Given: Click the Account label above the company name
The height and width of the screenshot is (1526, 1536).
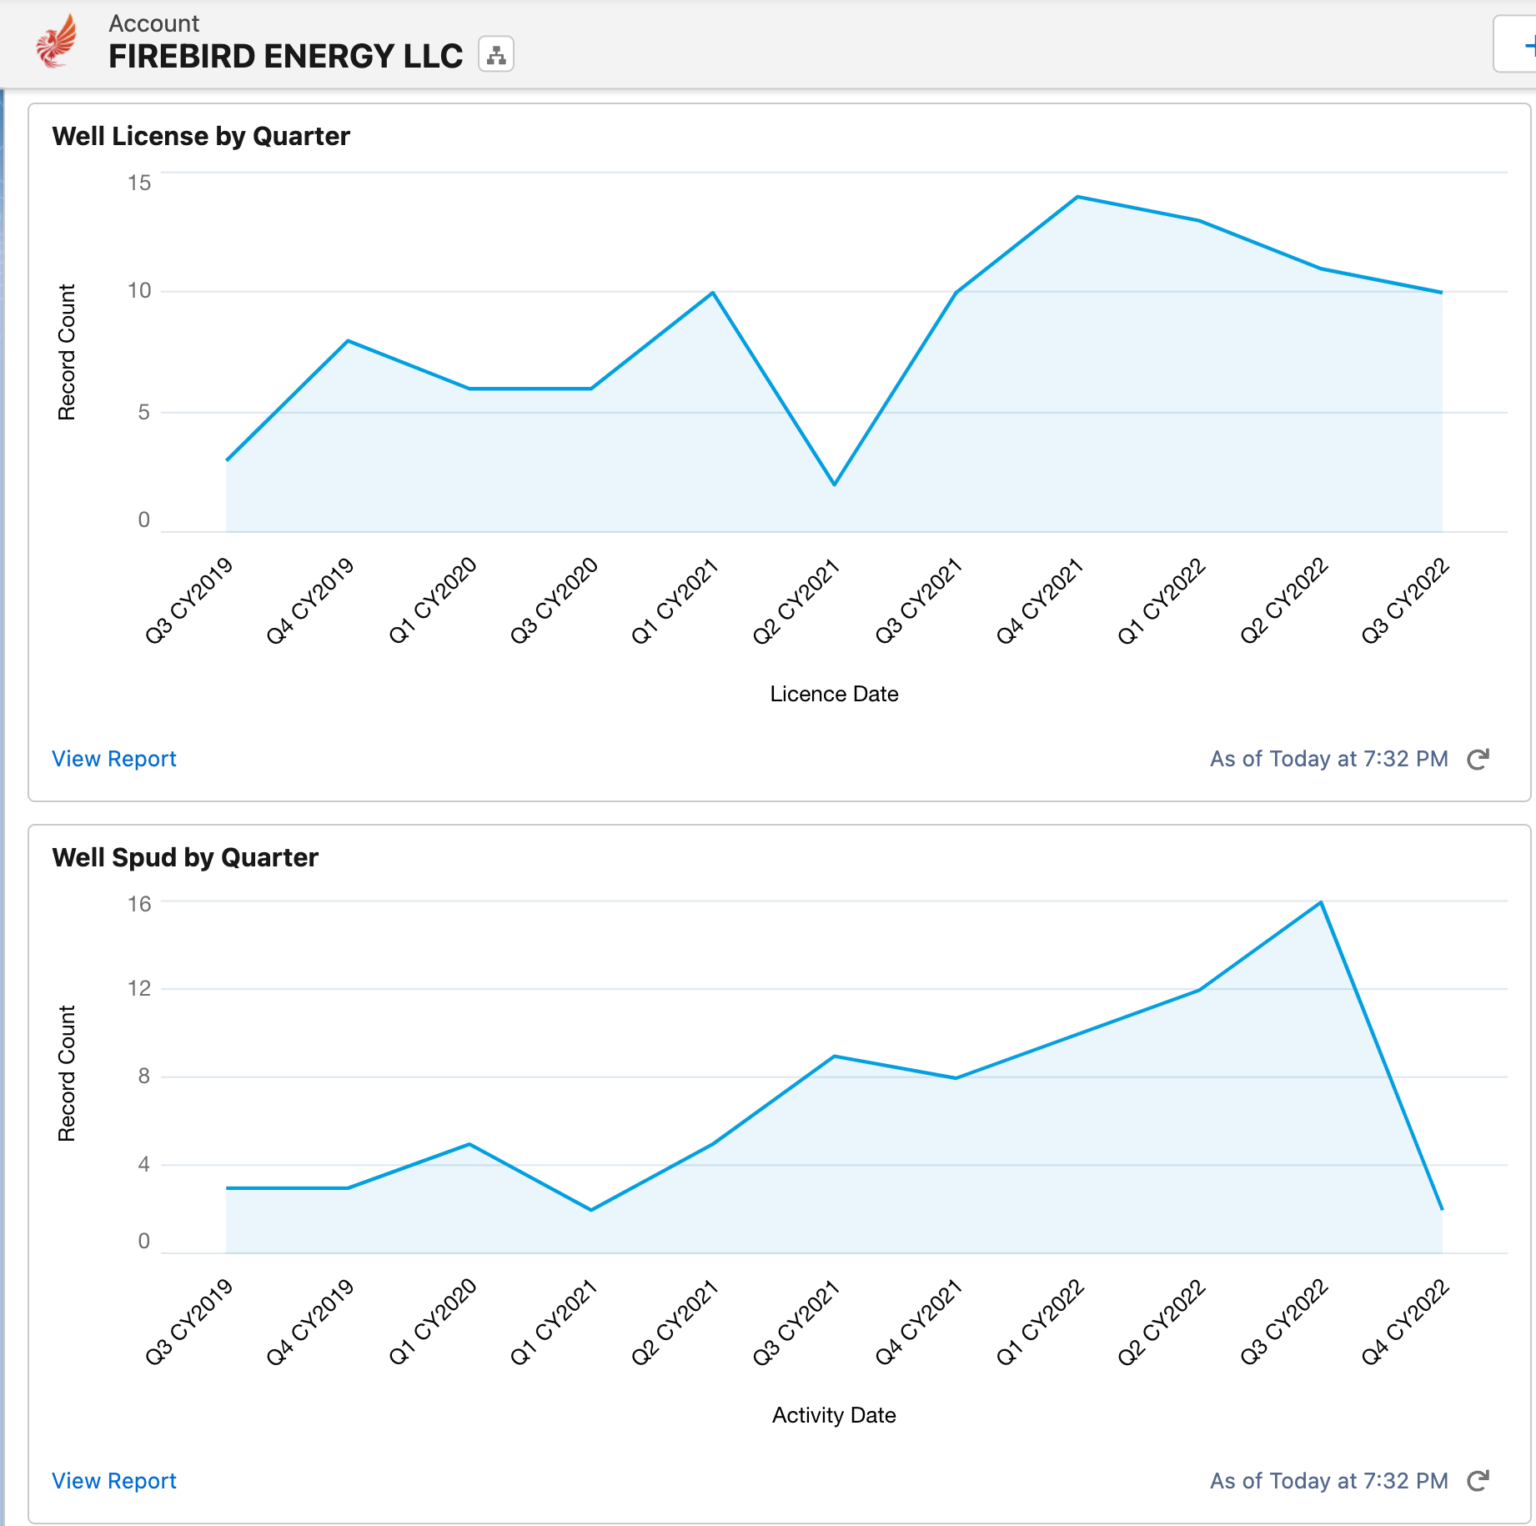Looking at the screenshot, I should 155,23.
